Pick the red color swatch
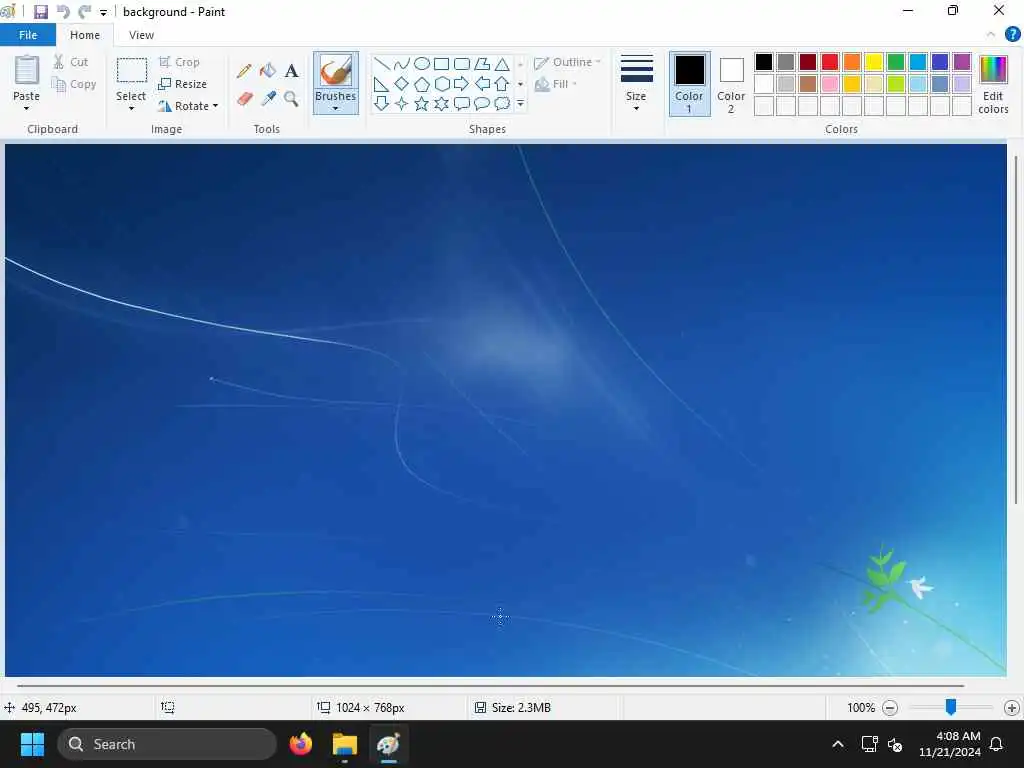The image size is (1024, 768). tap(830, 62)
